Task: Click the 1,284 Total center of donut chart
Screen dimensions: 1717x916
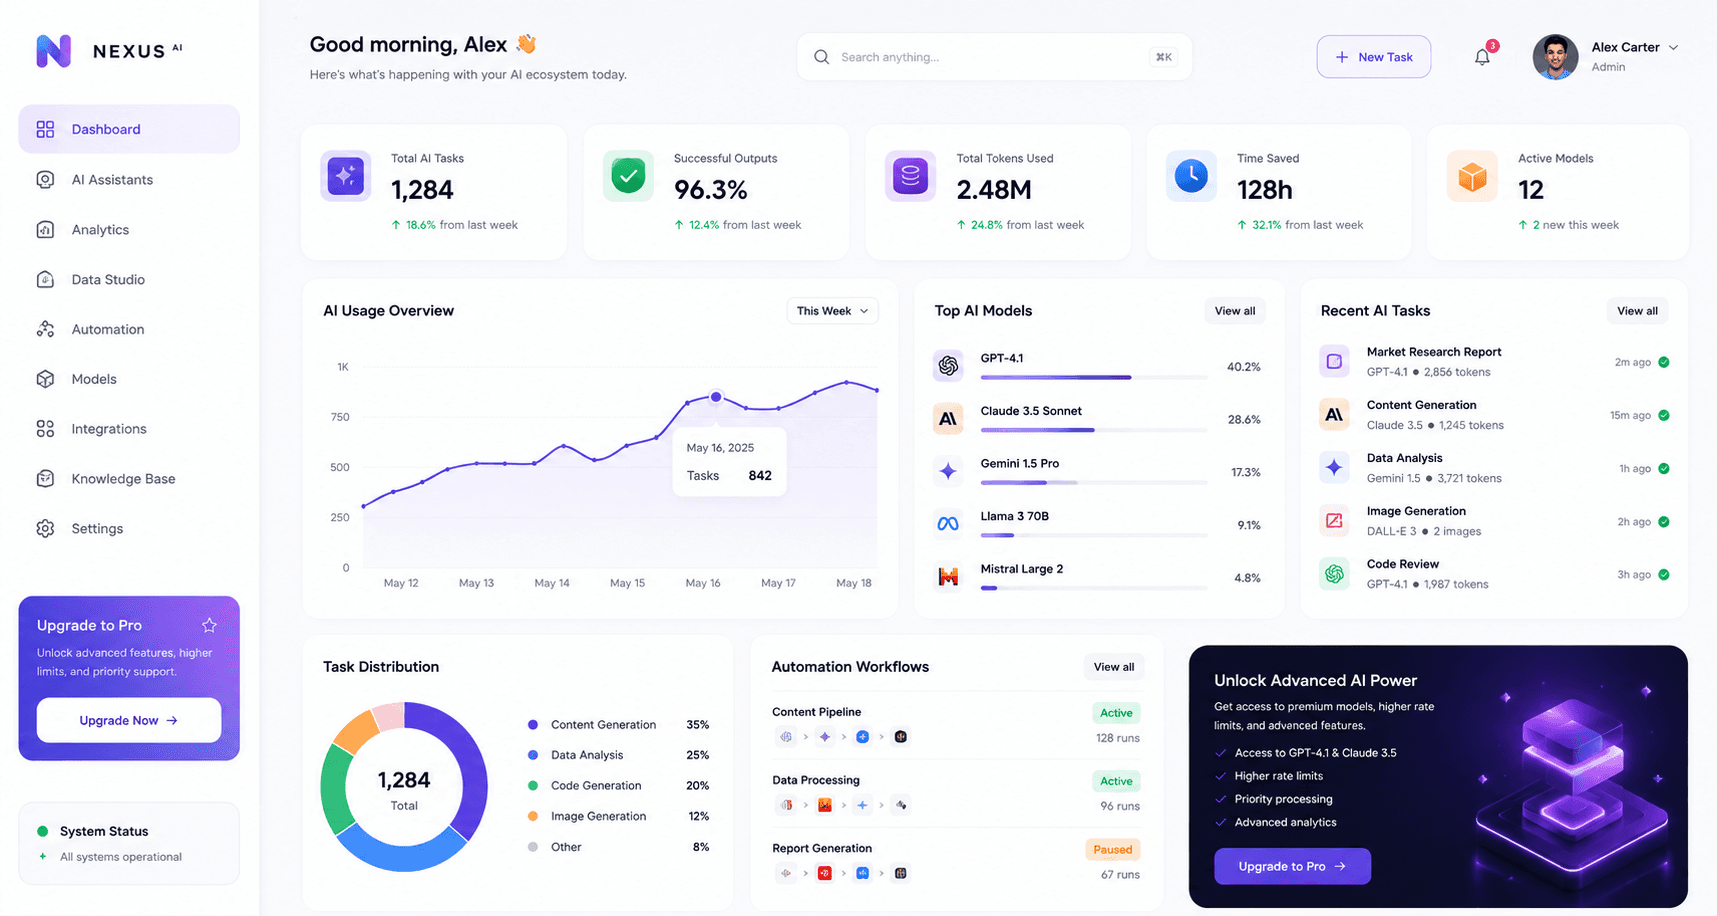Action: point(404,789)
